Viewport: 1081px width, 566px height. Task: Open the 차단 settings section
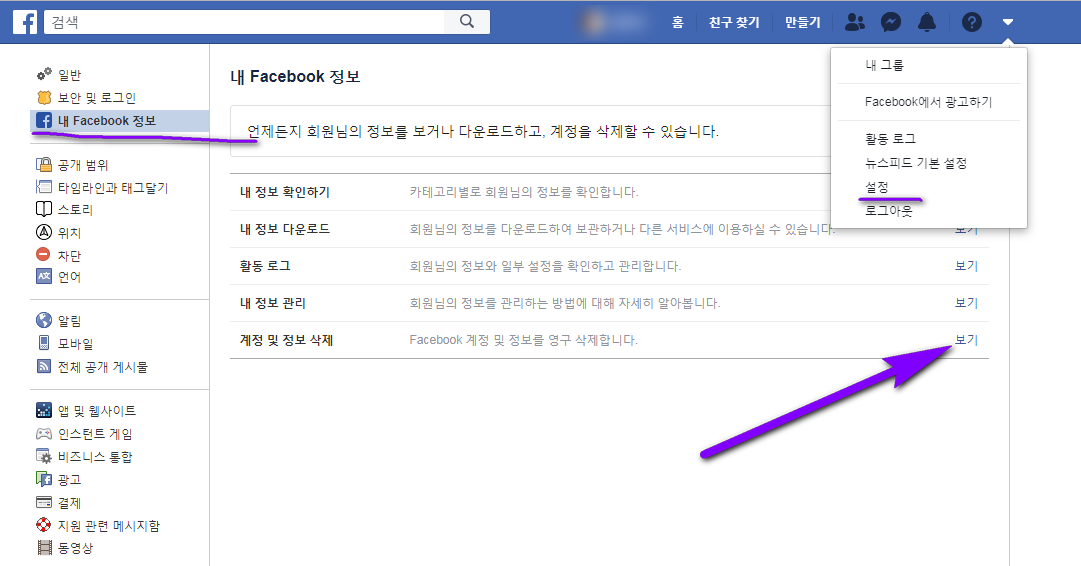point(70,256)
